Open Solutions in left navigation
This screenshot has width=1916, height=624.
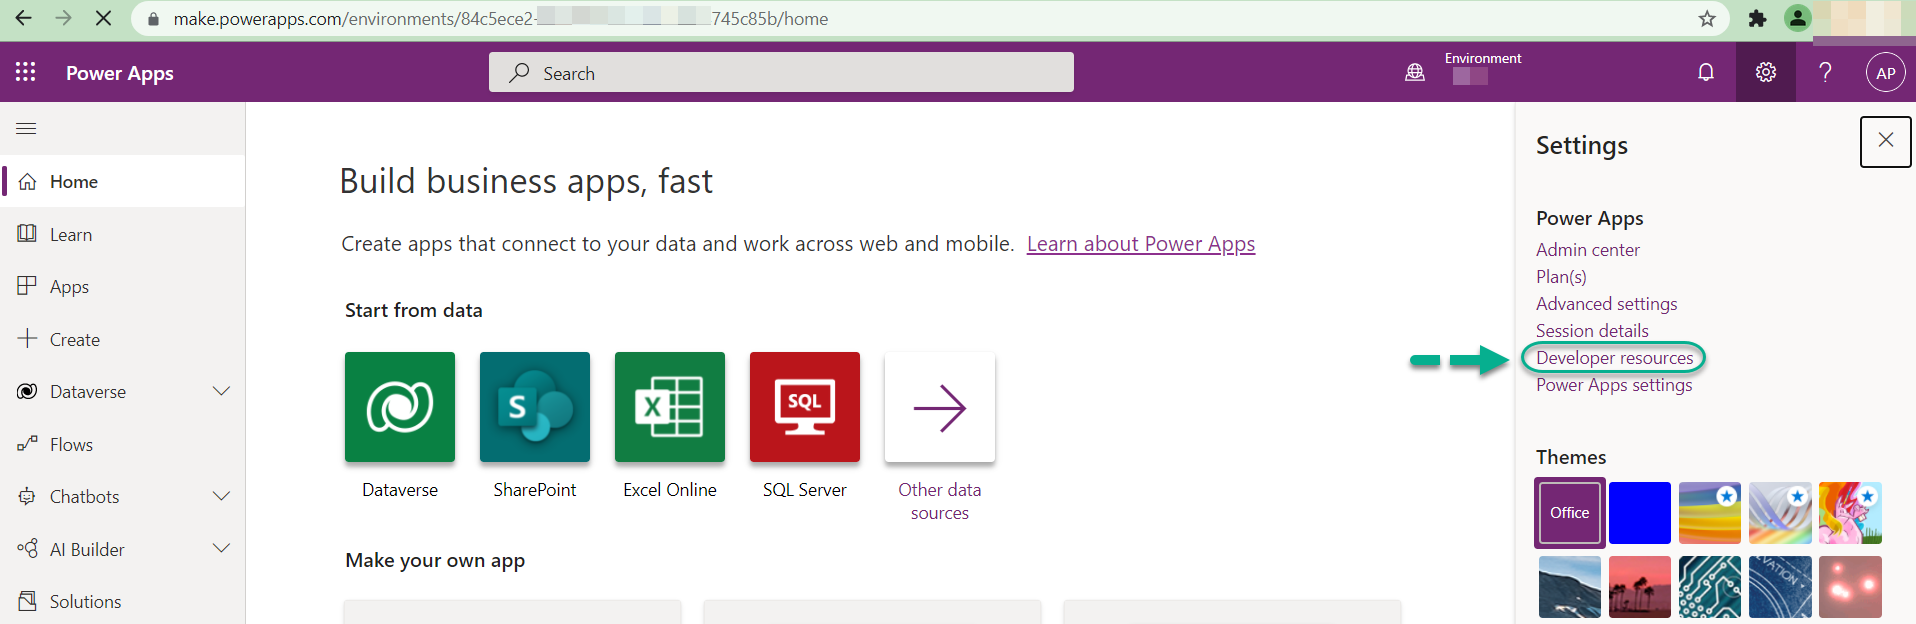click(123, 601)
